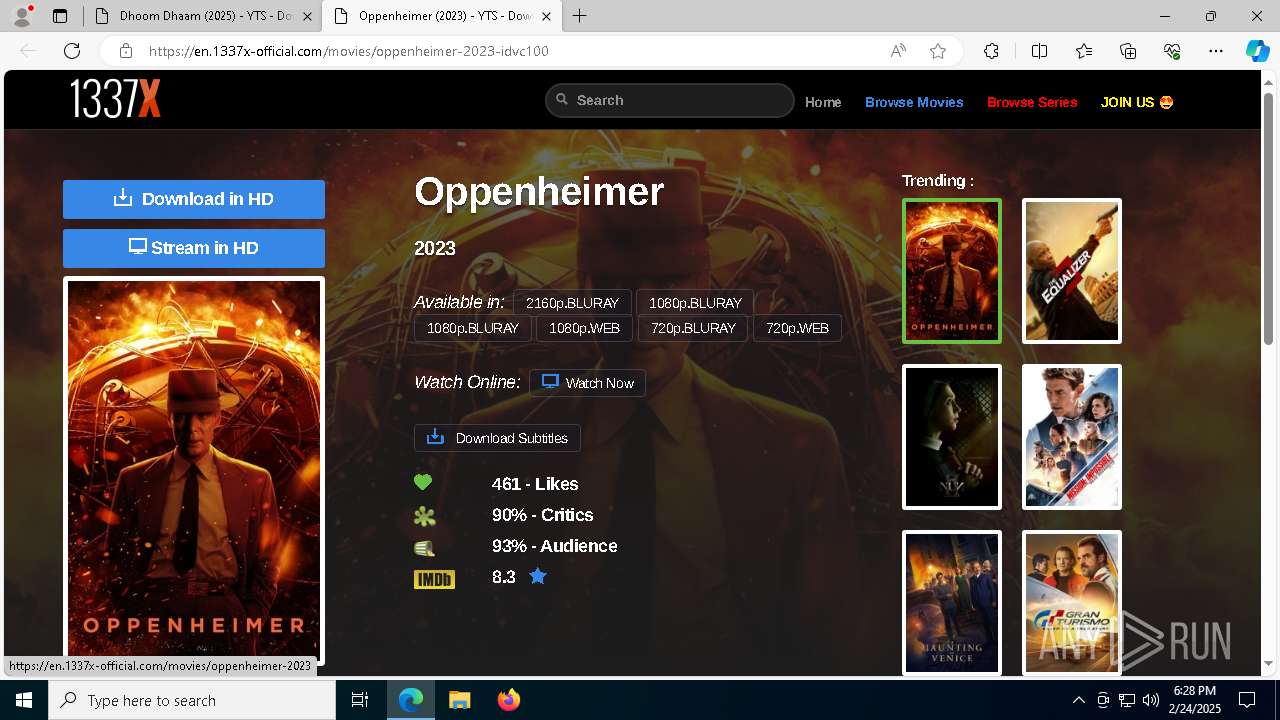1280x720 pixels.
Task: Open the notifications center icon
Action: (x=1247, y=700)
